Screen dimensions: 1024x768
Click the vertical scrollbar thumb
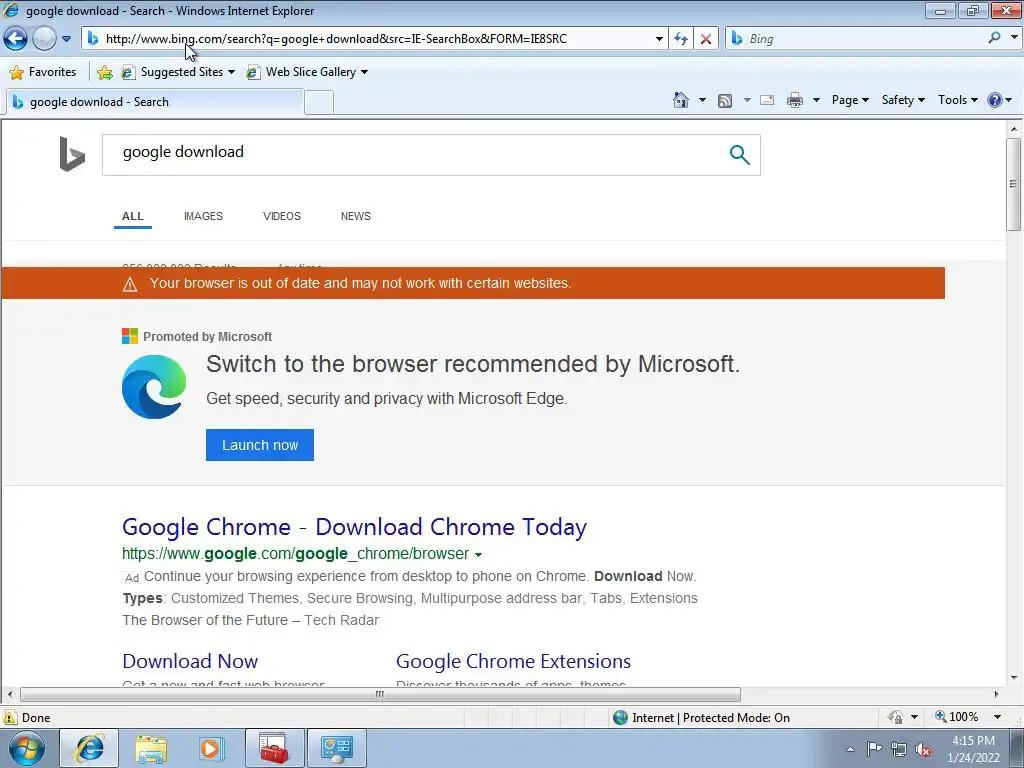[1014, 184]
